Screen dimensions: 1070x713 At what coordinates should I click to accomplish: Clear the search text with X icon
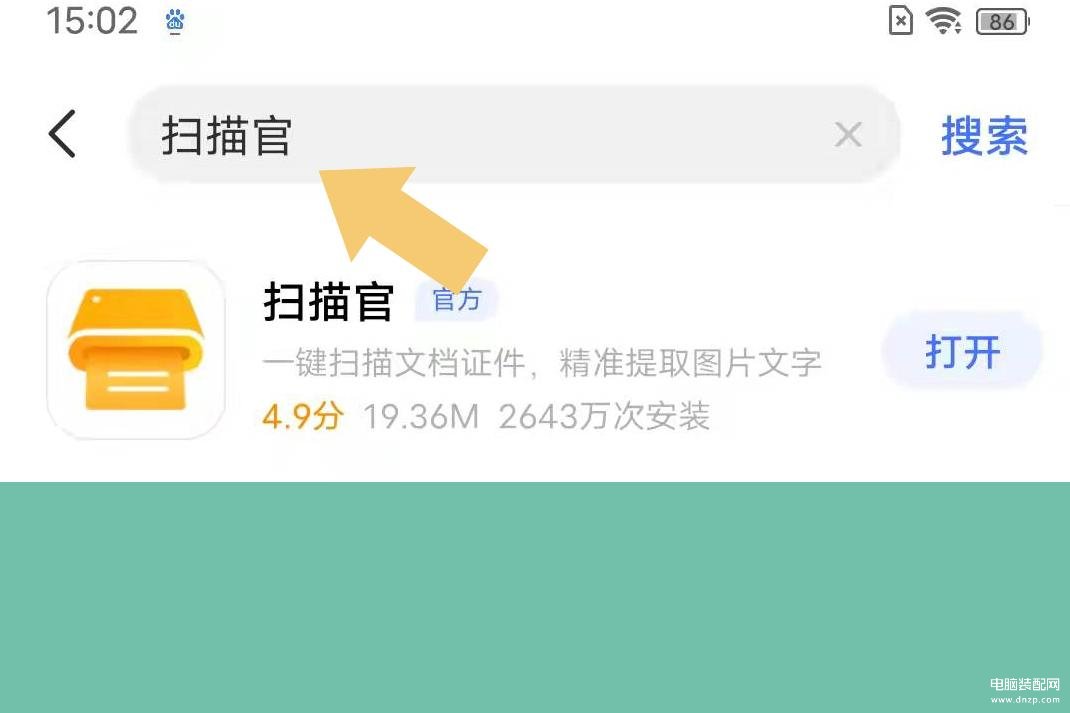pos(848,134)
